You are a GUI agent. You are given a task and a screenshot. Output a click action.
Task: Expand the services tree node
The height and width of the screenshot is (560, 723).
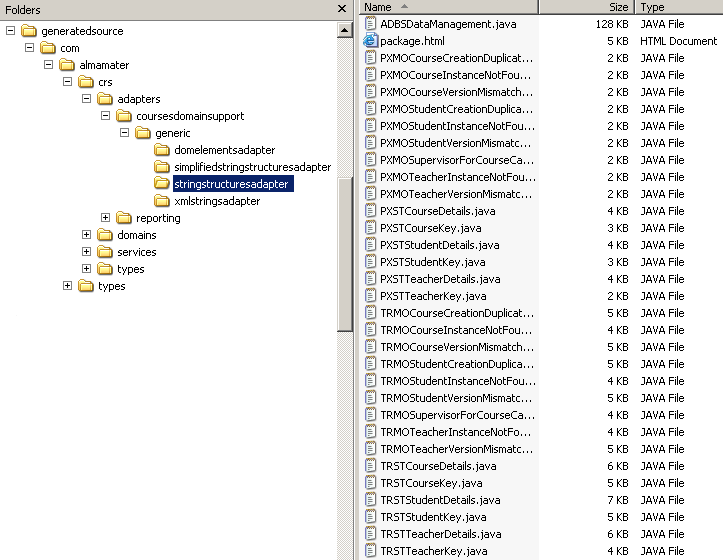[86, 251]
